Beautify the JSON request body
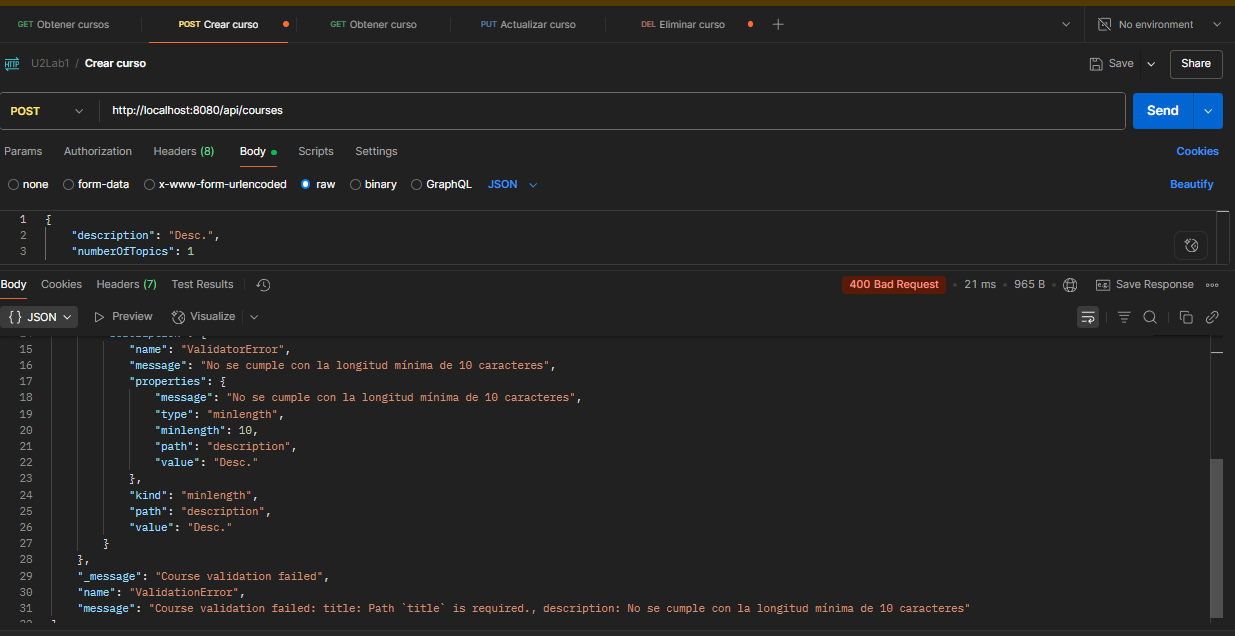This screenshot has height=636, width=1235. tap(1192, 184)
